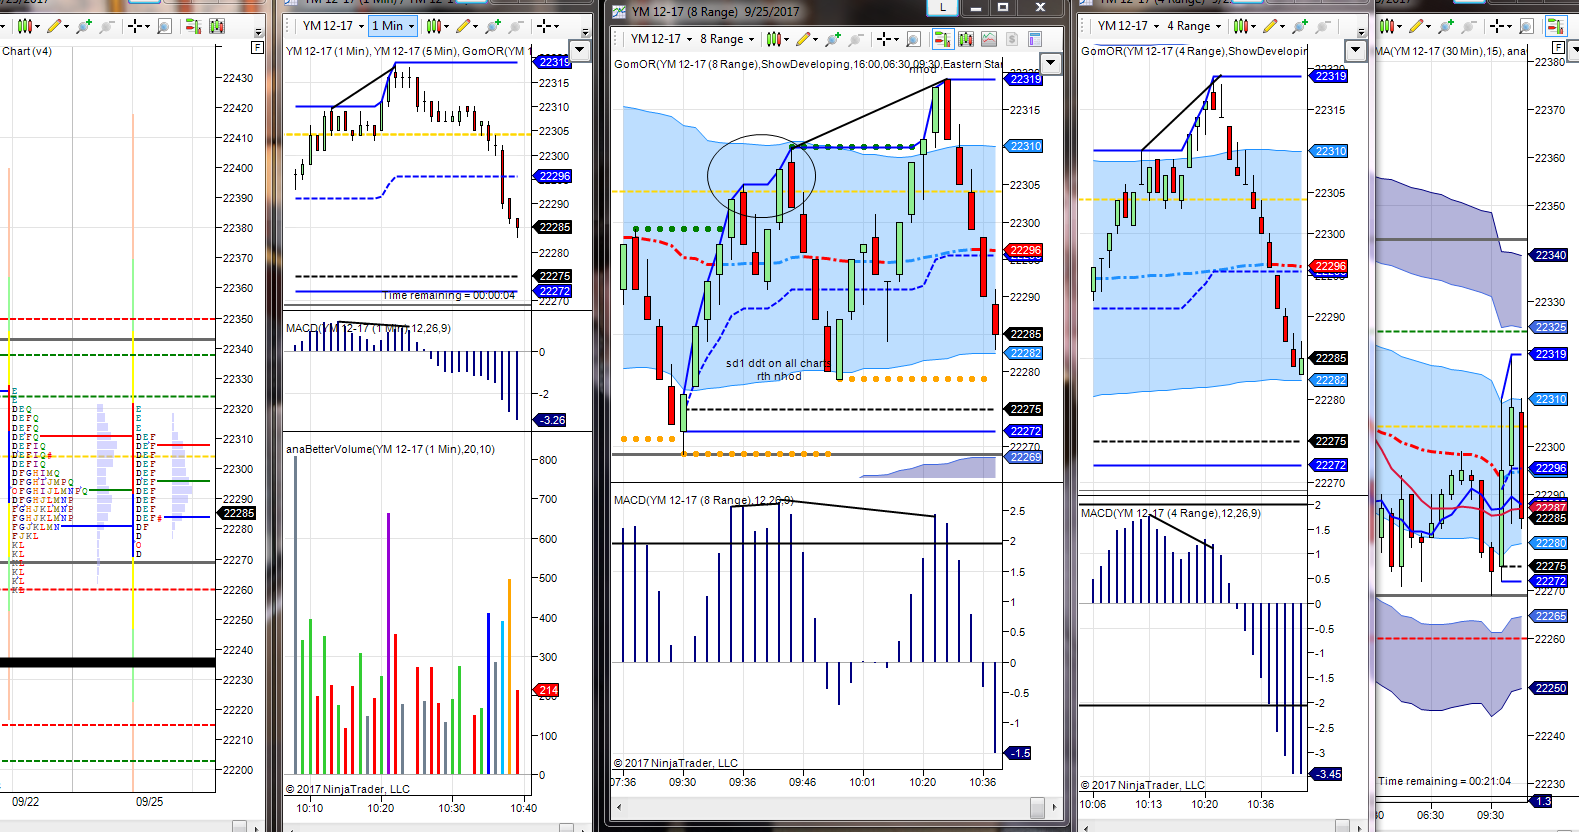This screenshot has height=832, width=1579.
Task: Open drawing tools pencil in 4 Range window
Action: [1273, 26]
